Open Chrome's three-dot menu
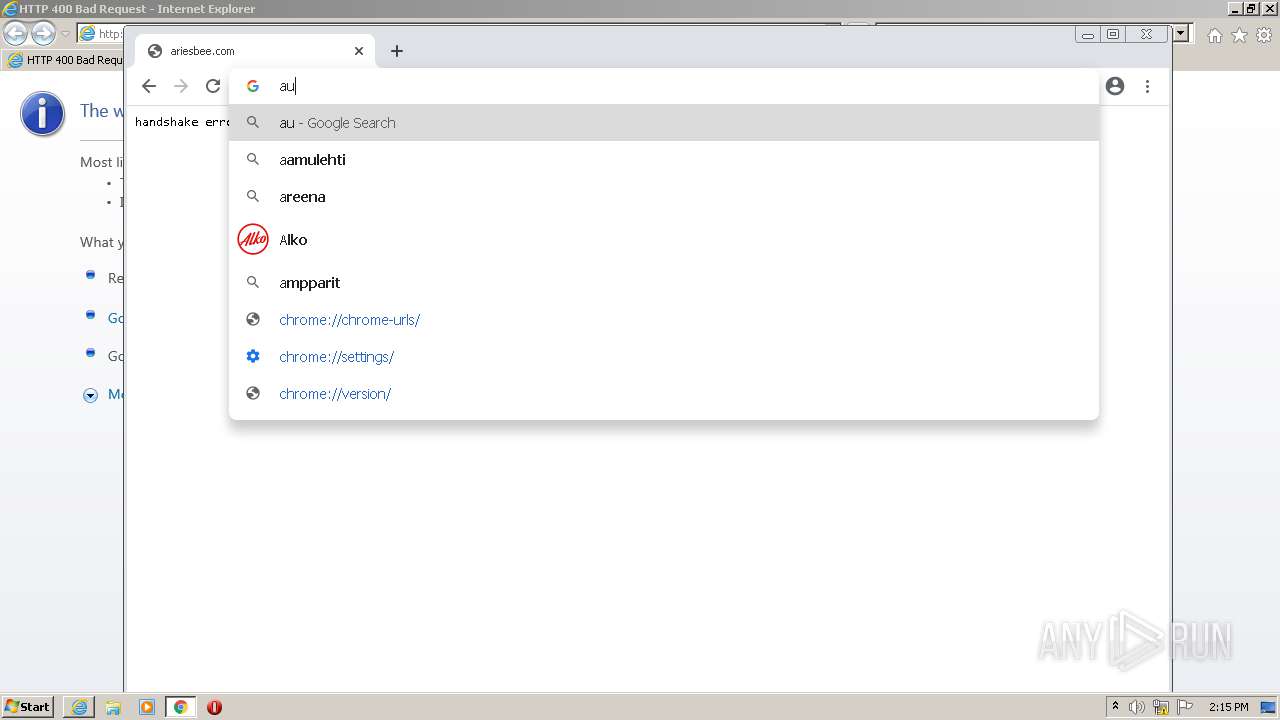 click(1147, 86)
